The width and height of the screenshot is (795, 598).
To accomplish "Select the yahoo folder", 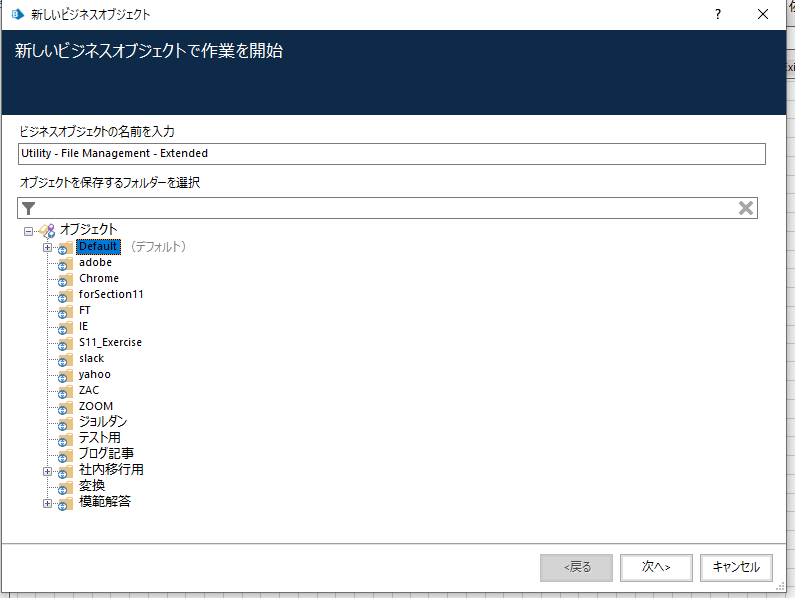I will (x=95, y=374).
